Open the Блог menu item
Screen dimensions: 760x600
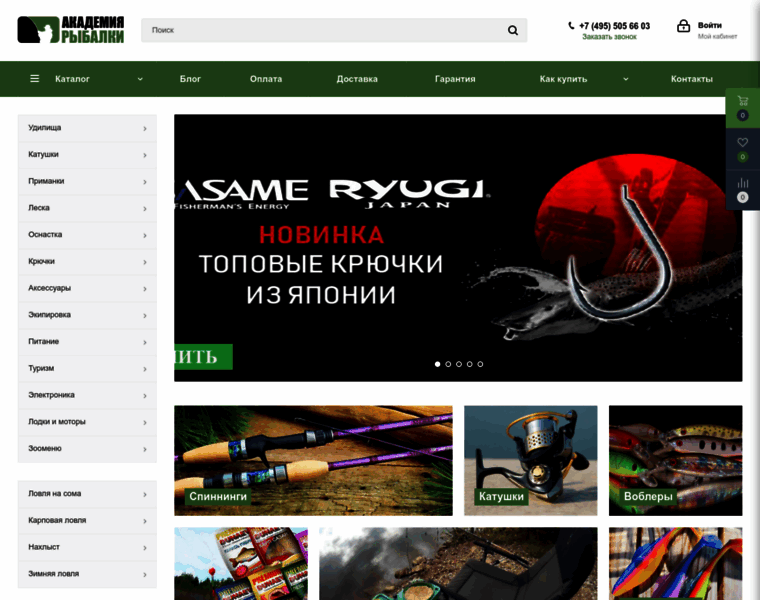pos(190,79)
